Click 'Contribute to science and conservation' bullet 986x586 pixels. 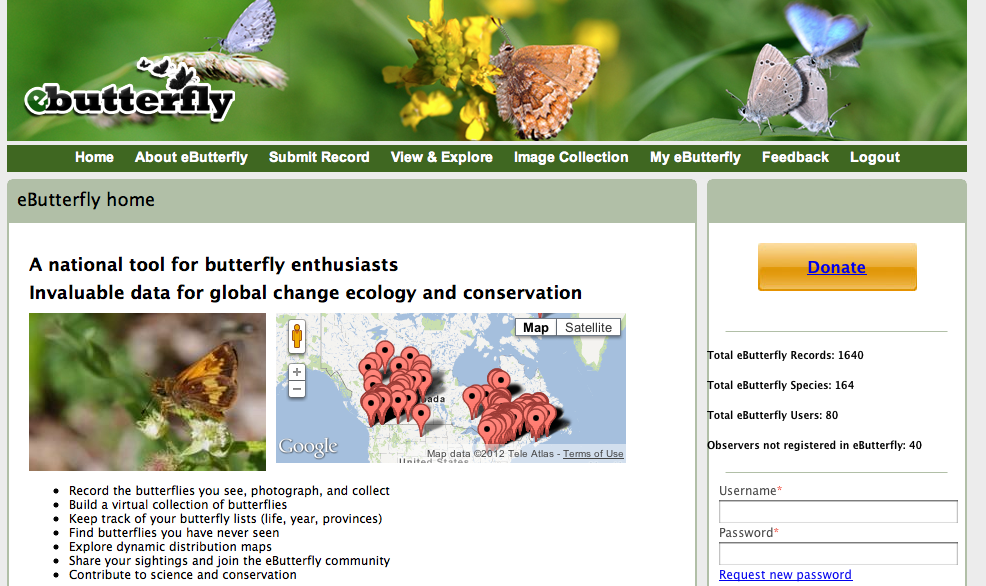click(x=182, y=575)
